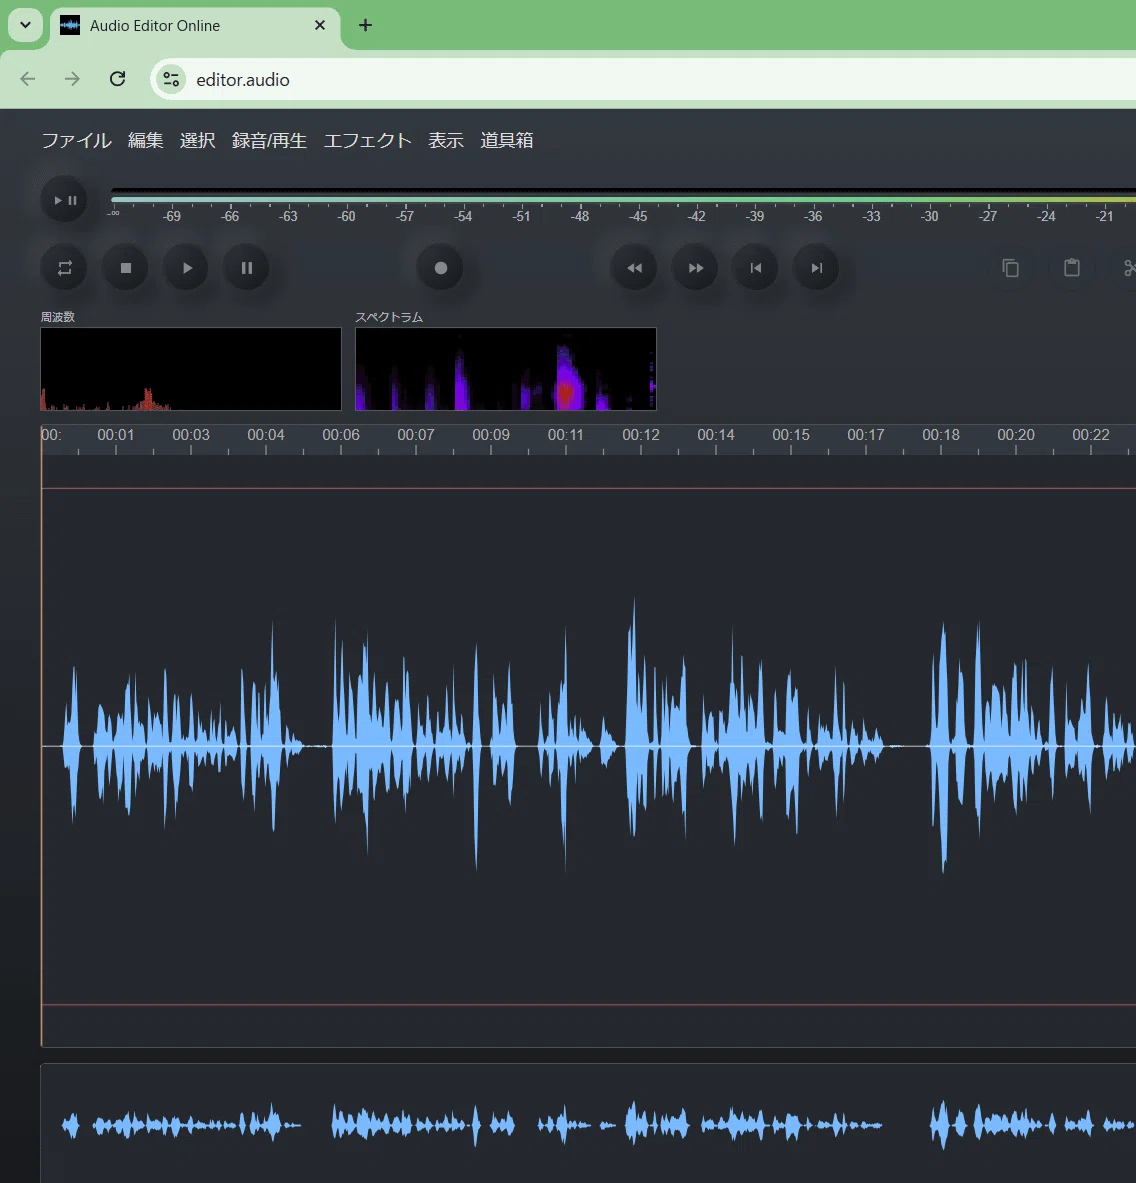Copy the selection with the copy icon
Screen dimensions: 1136x1183
pyautogui.click(x=1011, y=268)
